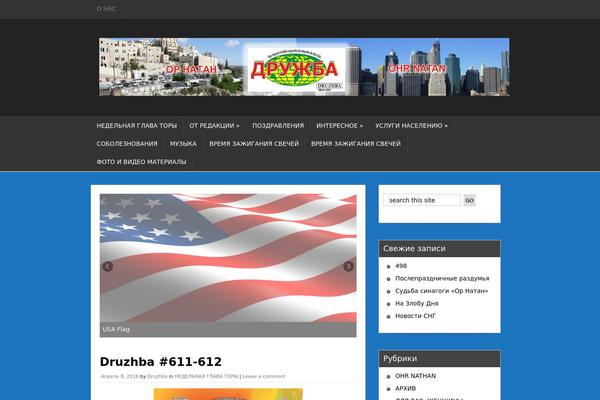600x400 pixels.
Task: Open the О НАС top link
Action: tap(106, 8)
